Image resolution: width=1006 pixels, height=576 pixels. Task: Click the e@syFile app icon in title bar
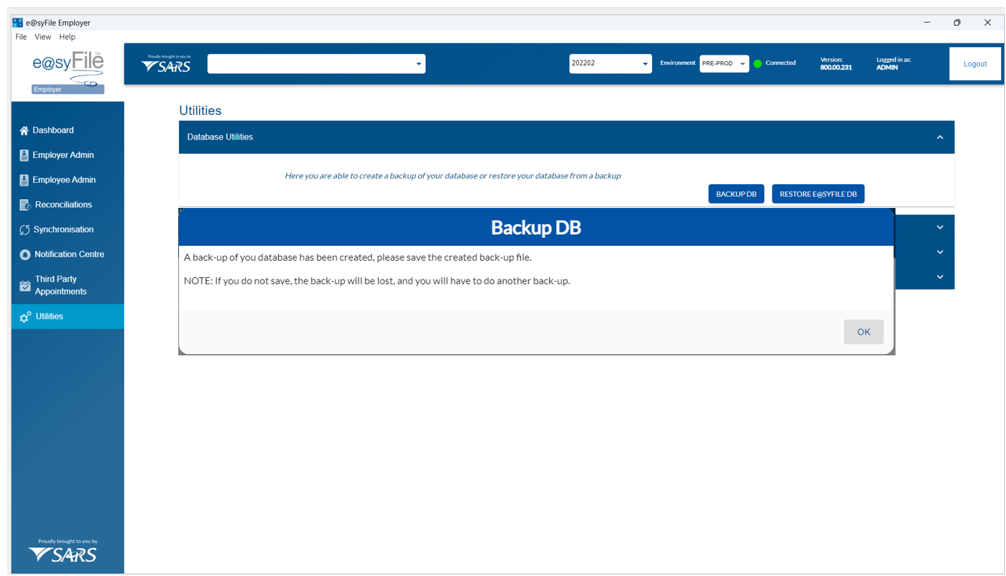tap(18, 22)
